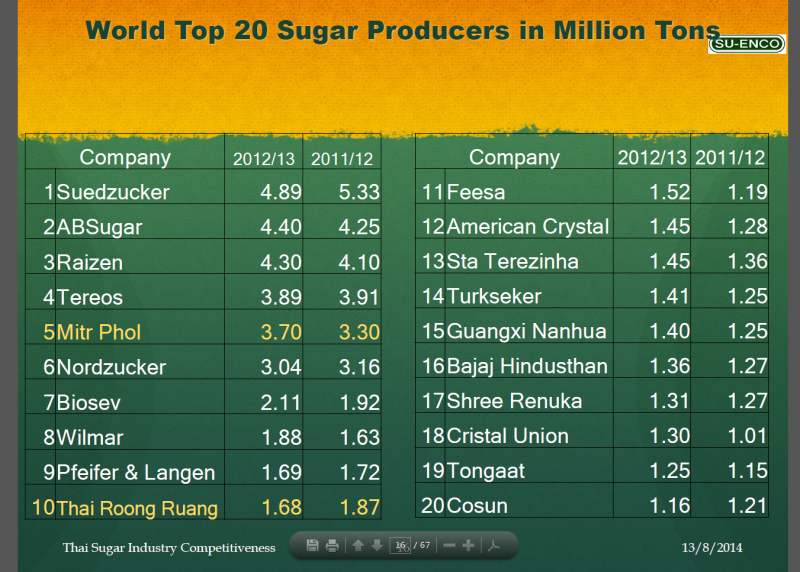Screen dimensions: 800x572
Task: Click Nordzucker's 2011/12 value 3.16
Action: (359, 367)
